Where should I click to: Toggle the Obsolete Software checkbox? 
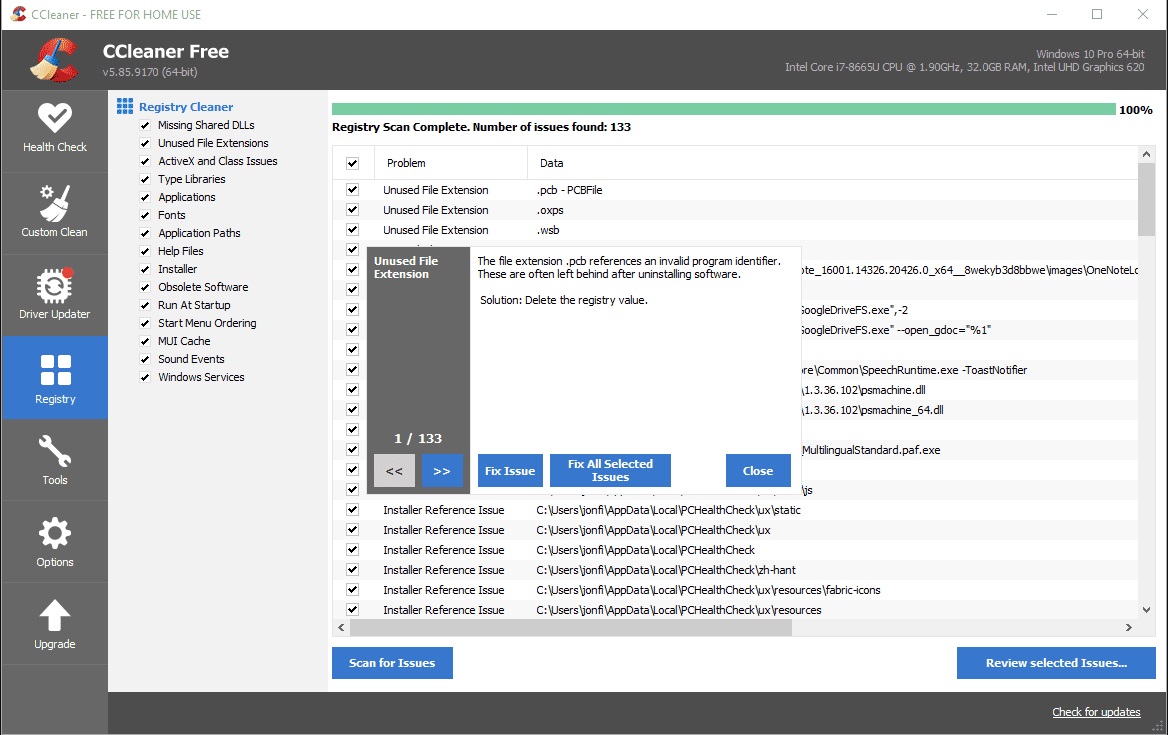tap(146, 287)
